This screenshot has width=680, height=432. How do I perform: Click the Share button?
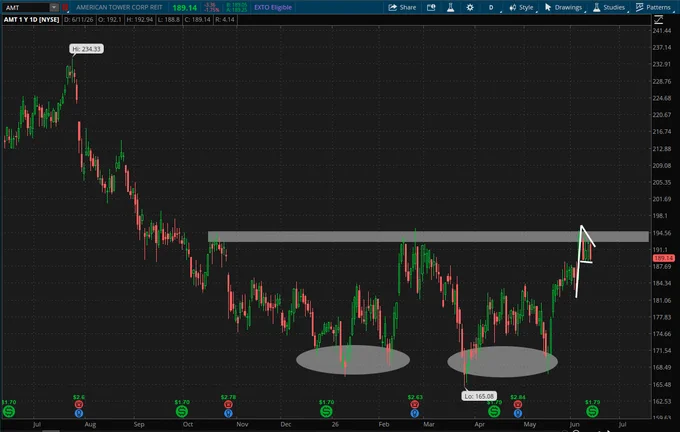[x=402, y=7]
